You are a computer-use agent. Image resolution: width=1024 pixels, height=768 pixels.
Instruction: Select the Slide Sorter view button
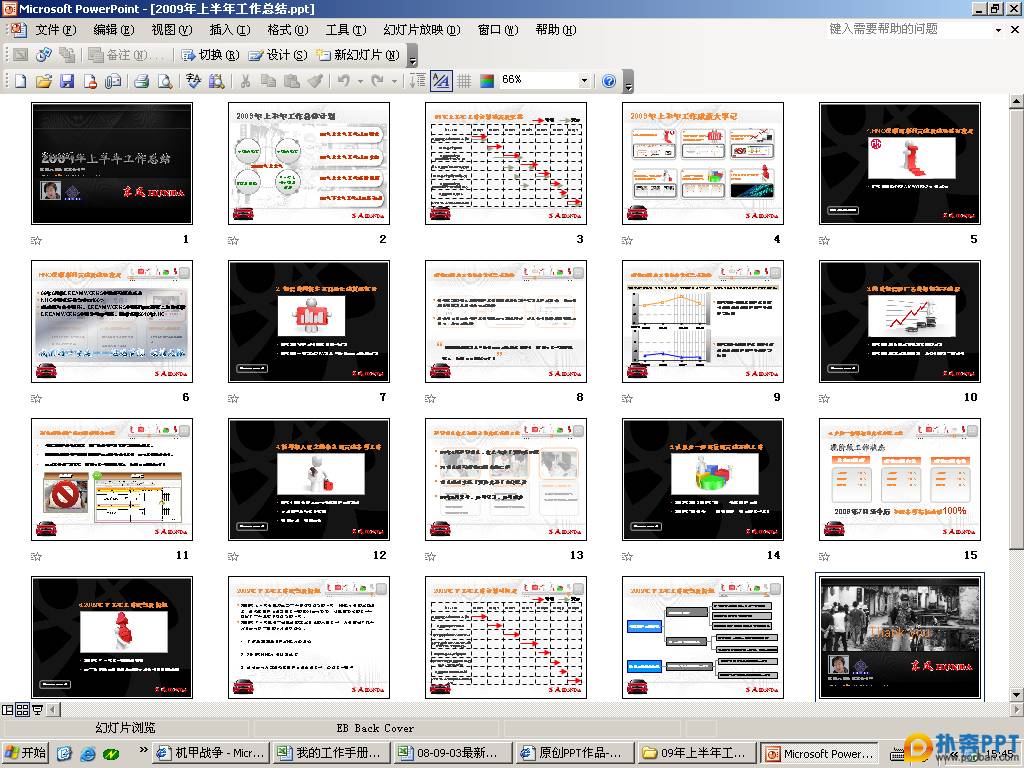23,710
